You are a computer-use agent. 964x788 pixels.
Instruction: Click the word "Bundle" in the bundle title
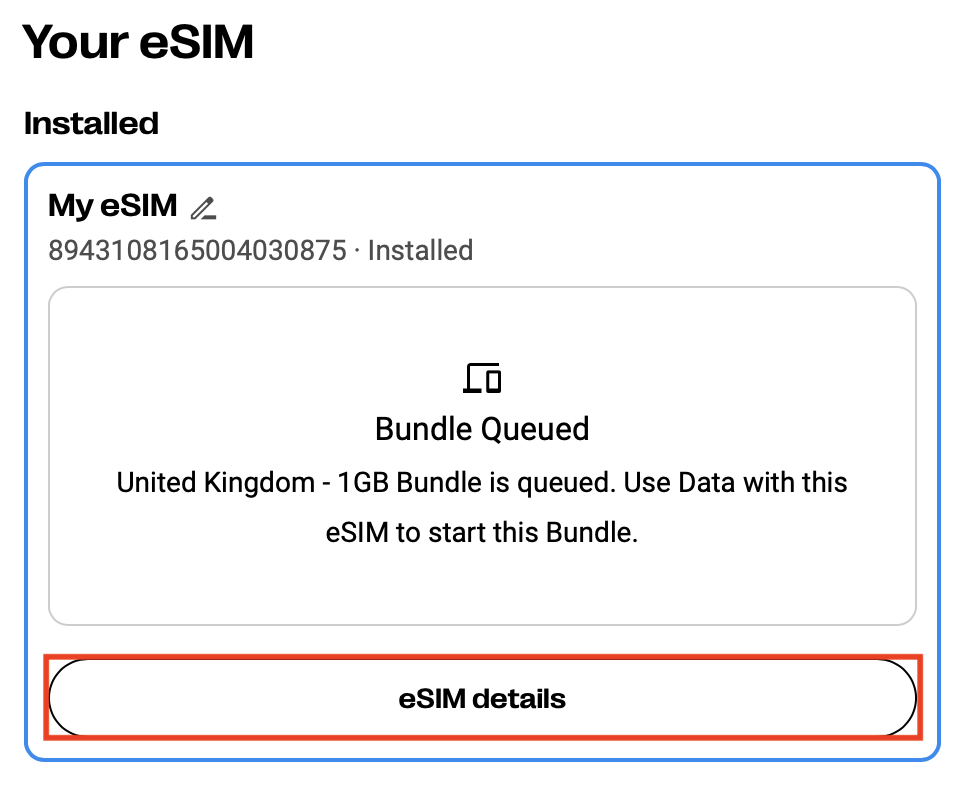point(425,429)
